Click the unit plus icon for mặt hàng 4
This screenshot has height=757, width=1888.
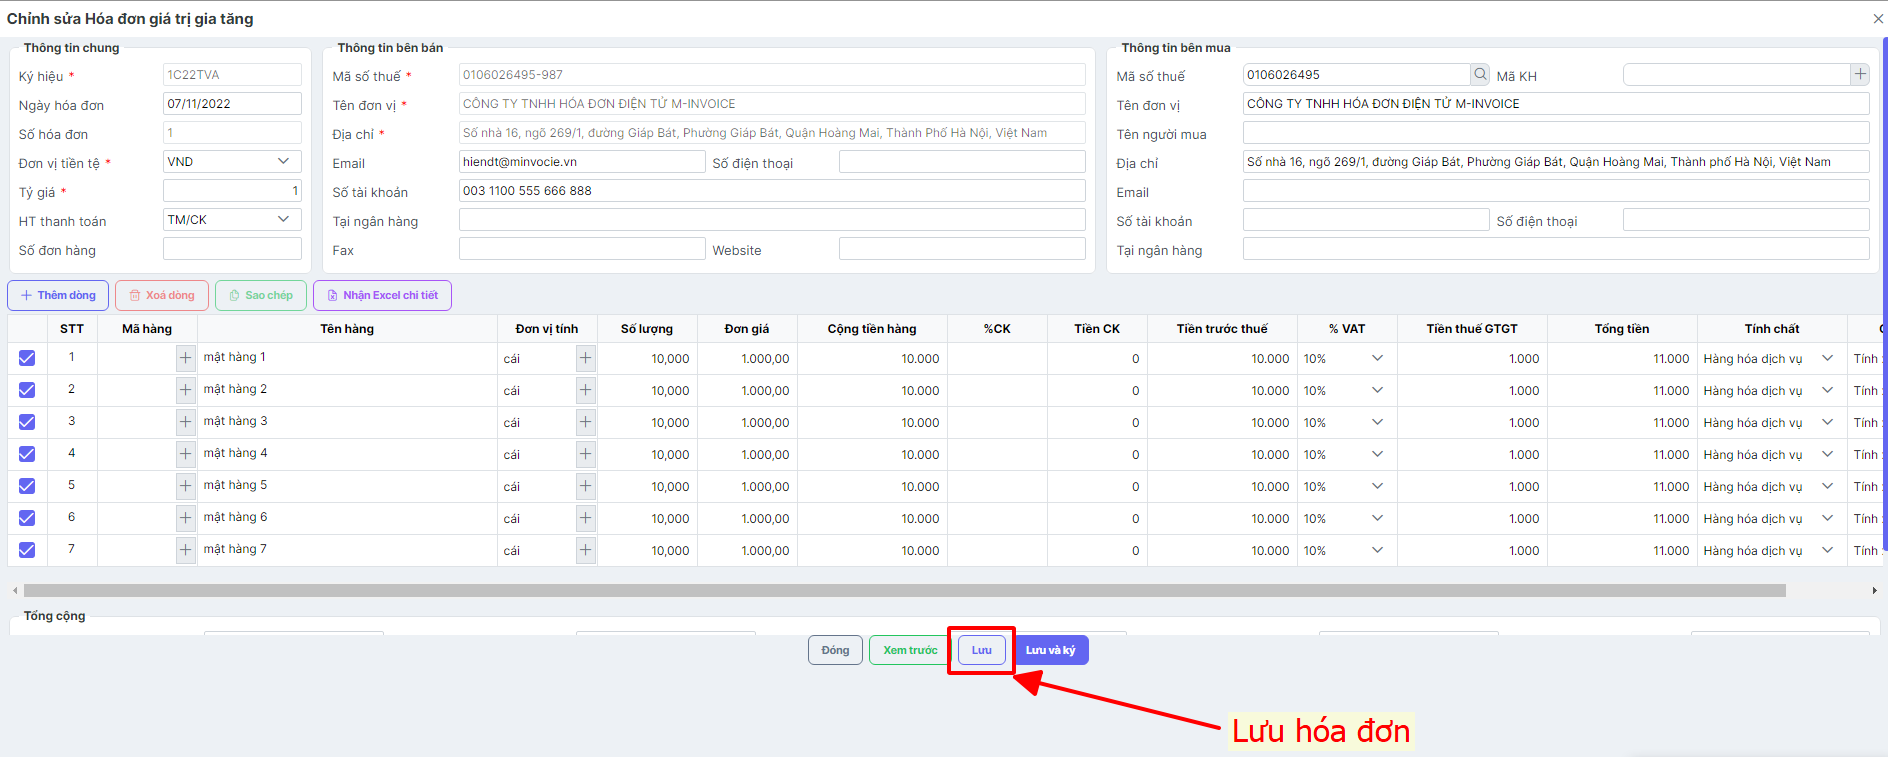coord(585,454)
